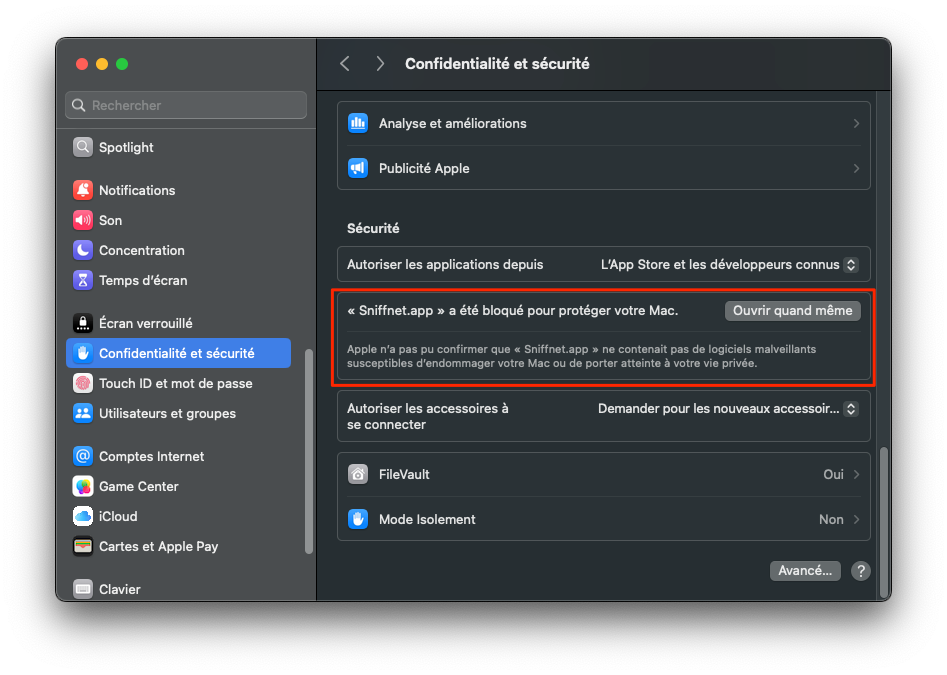Click the Écran verrouillé lock icon
Screen dimensions: 947x675
tap(83, 323)
